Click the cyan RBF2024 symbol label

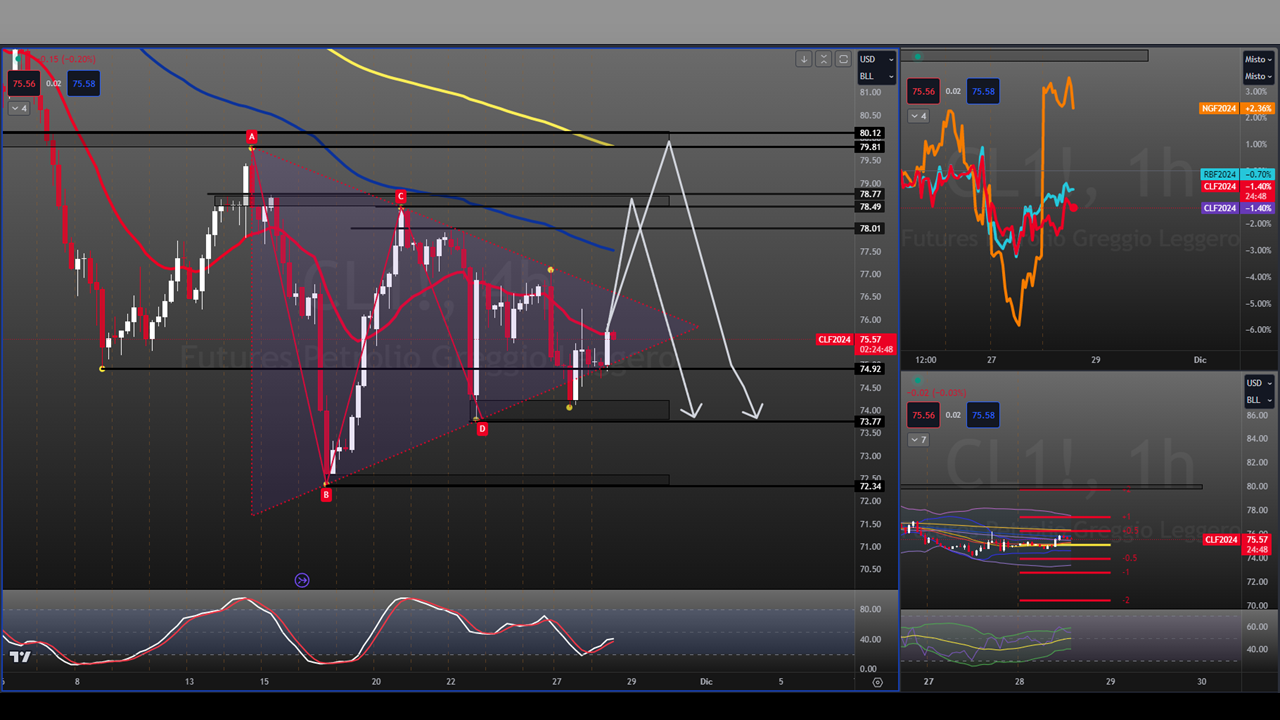pos(1220,174)
